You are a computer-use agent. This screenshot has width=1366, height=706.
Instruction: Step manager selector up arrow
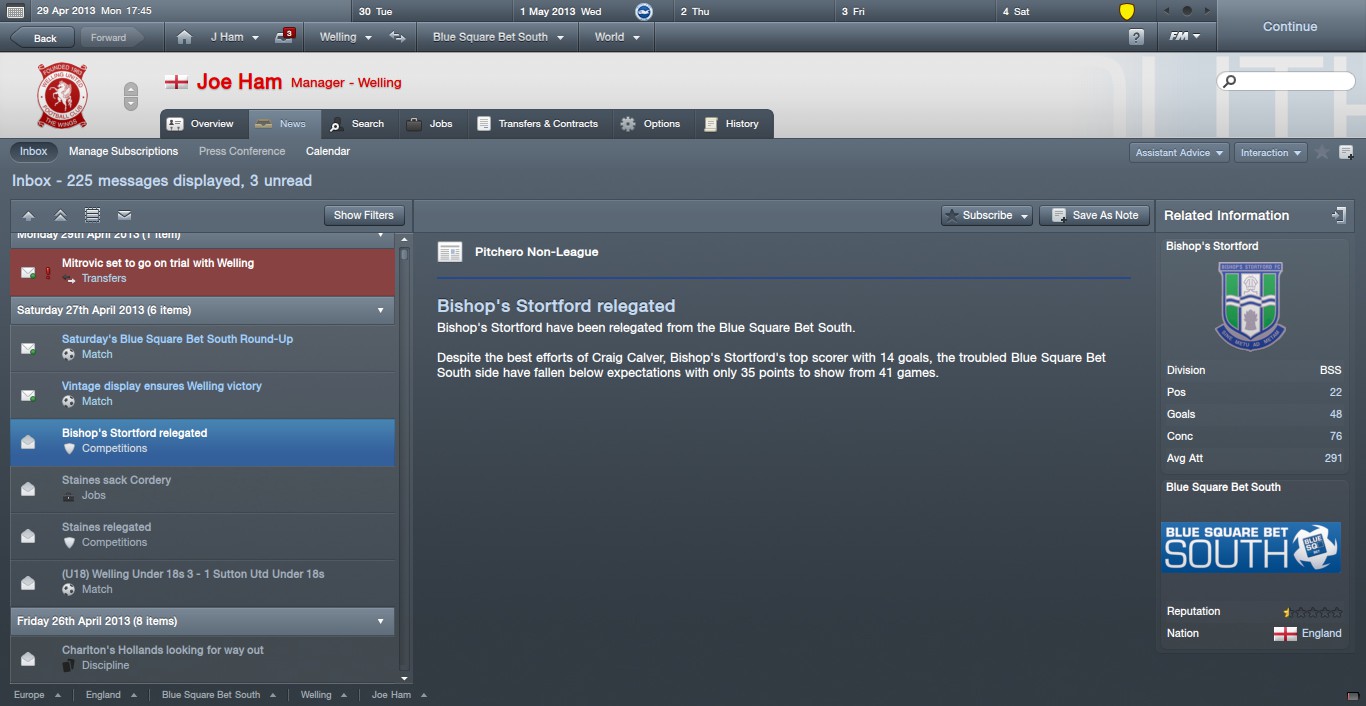[131, 90]
